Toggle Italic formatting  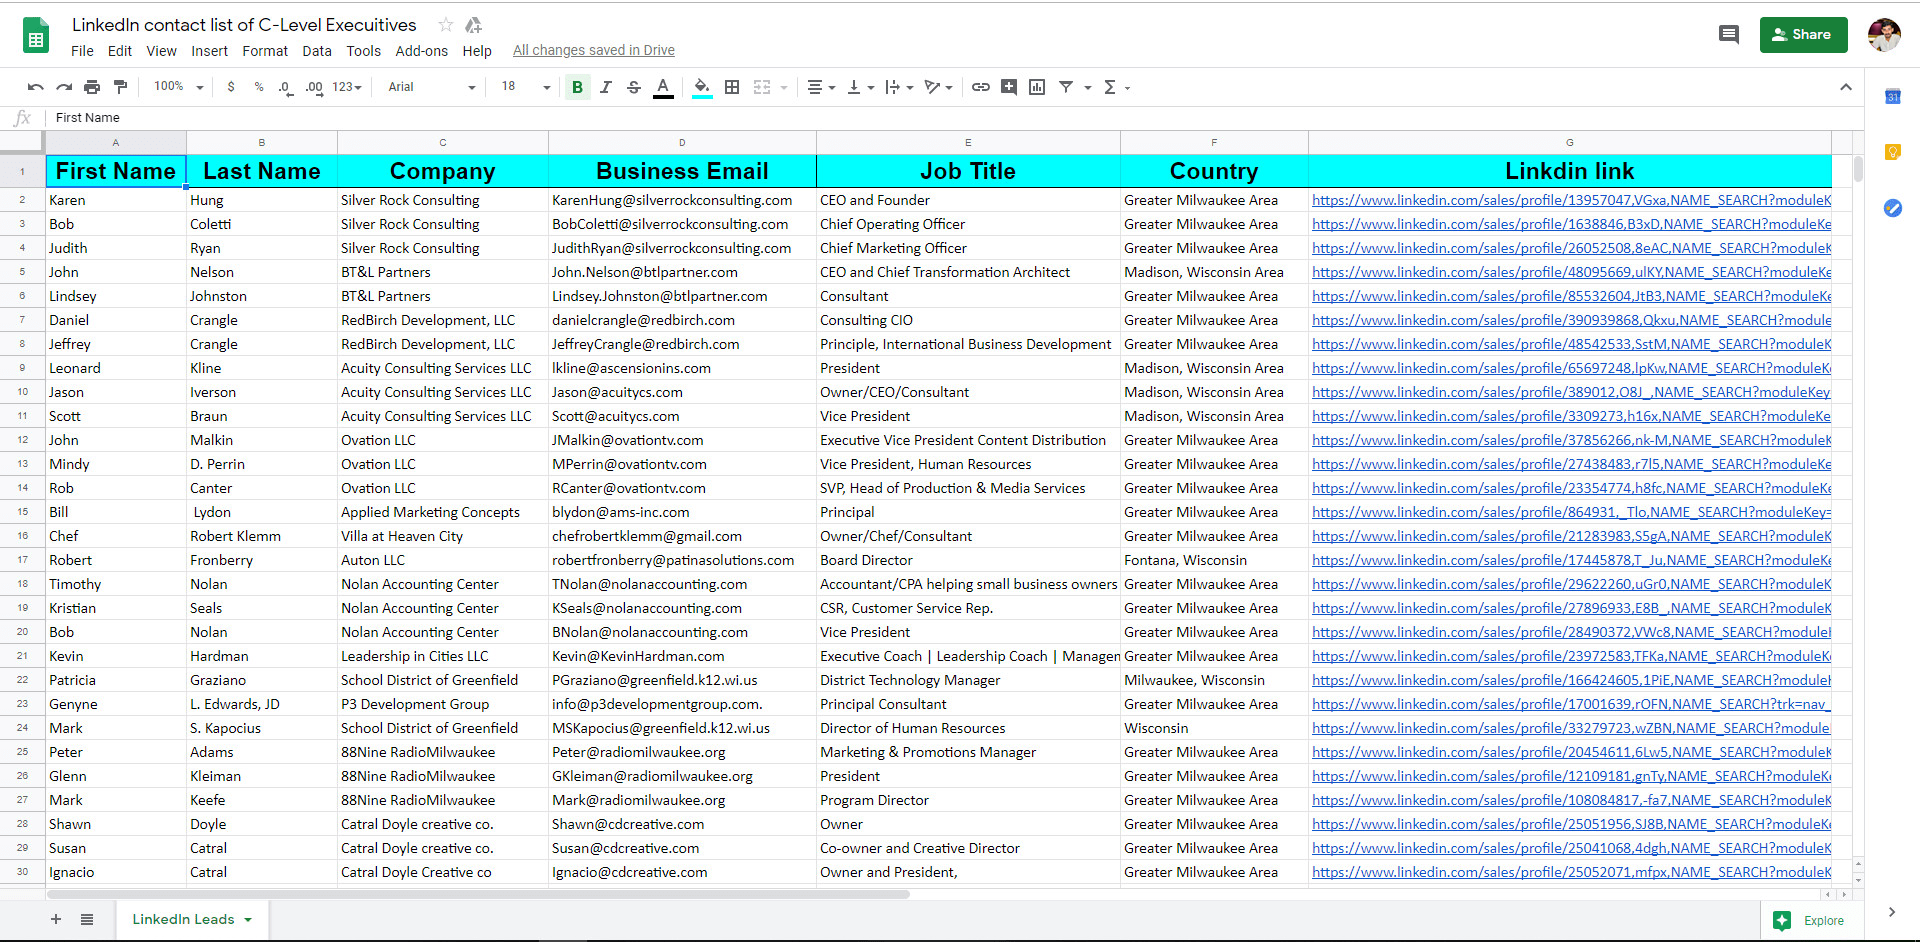click(605, 88)
